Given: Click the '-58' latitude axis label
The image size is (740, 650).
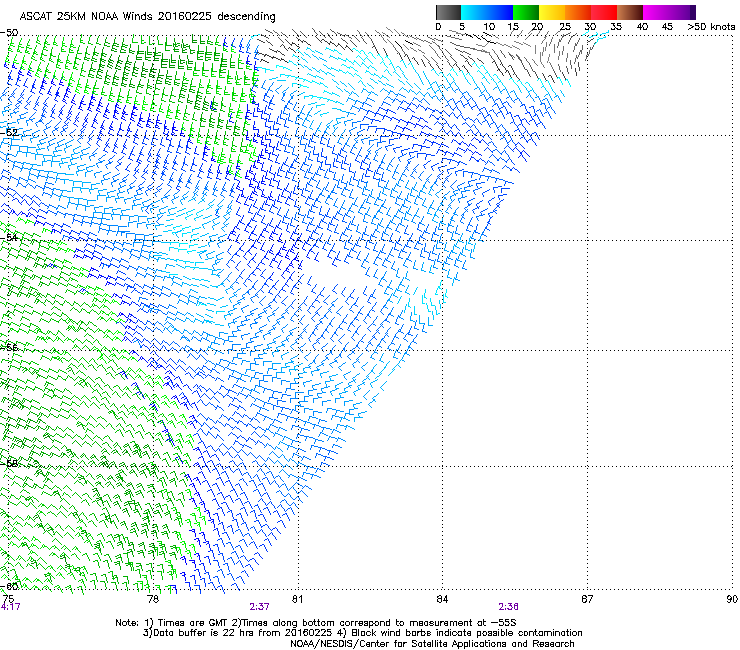Looking at the screenshot, I should (9, 463).
